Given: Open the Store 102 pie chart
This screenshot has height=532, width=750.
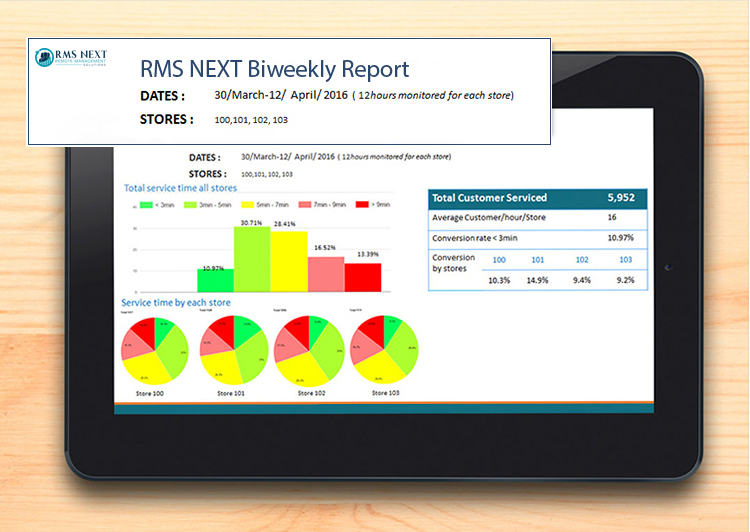Looking at the screenshot, I should pos(309,351).
